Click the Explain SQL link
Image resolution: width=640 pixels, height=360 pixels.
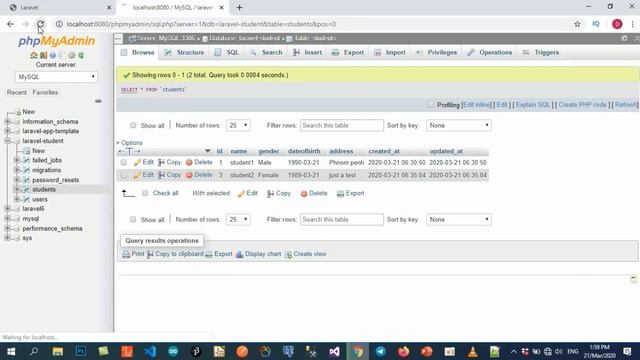(x=533, y=104)
